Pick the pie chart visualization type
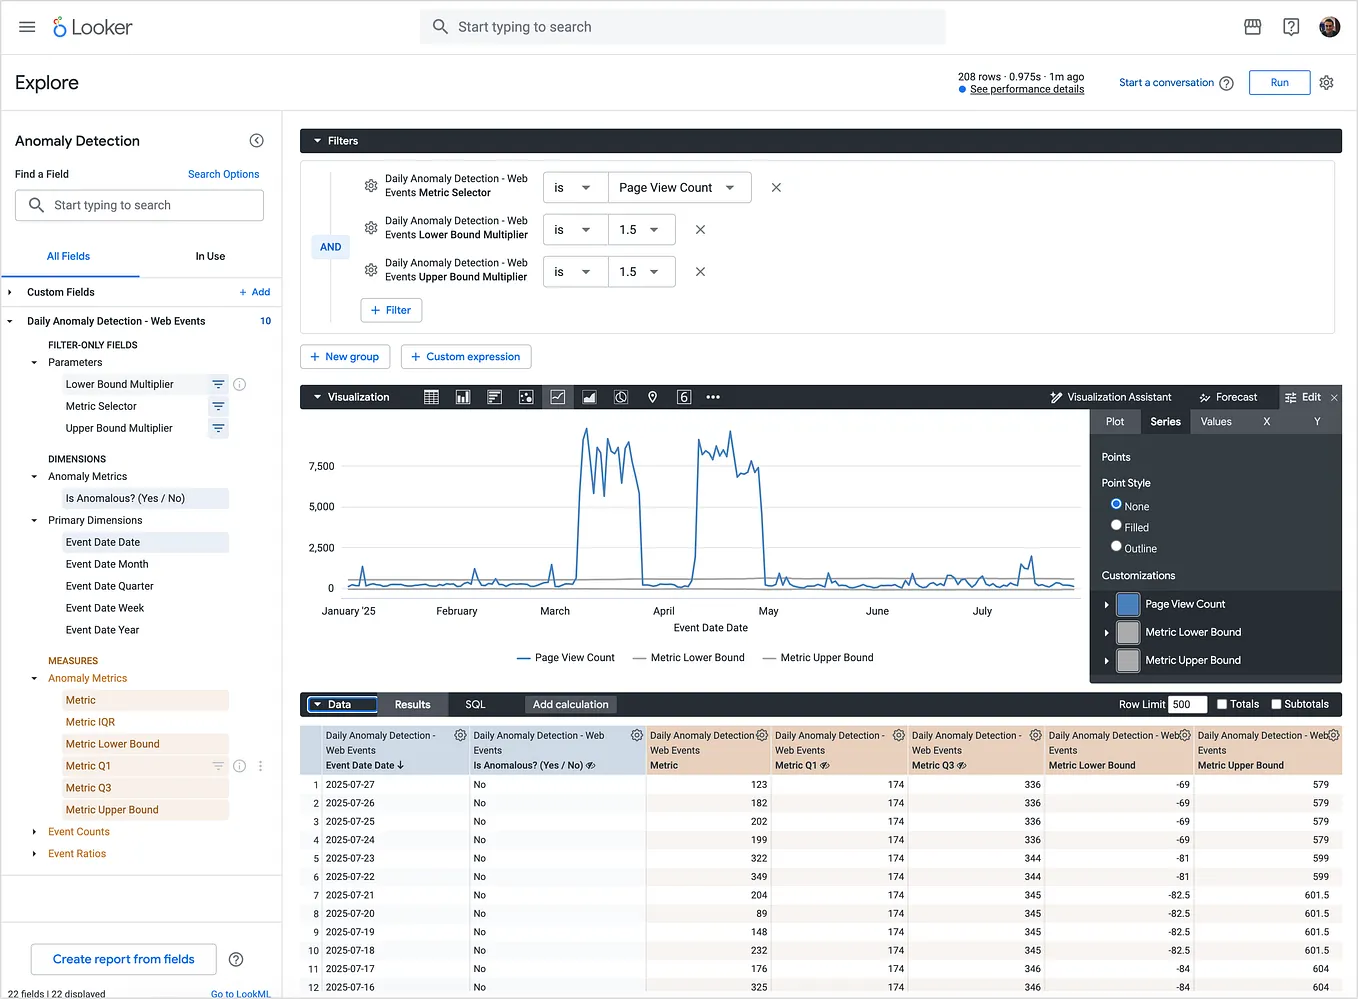 click(x=621, y=396)
